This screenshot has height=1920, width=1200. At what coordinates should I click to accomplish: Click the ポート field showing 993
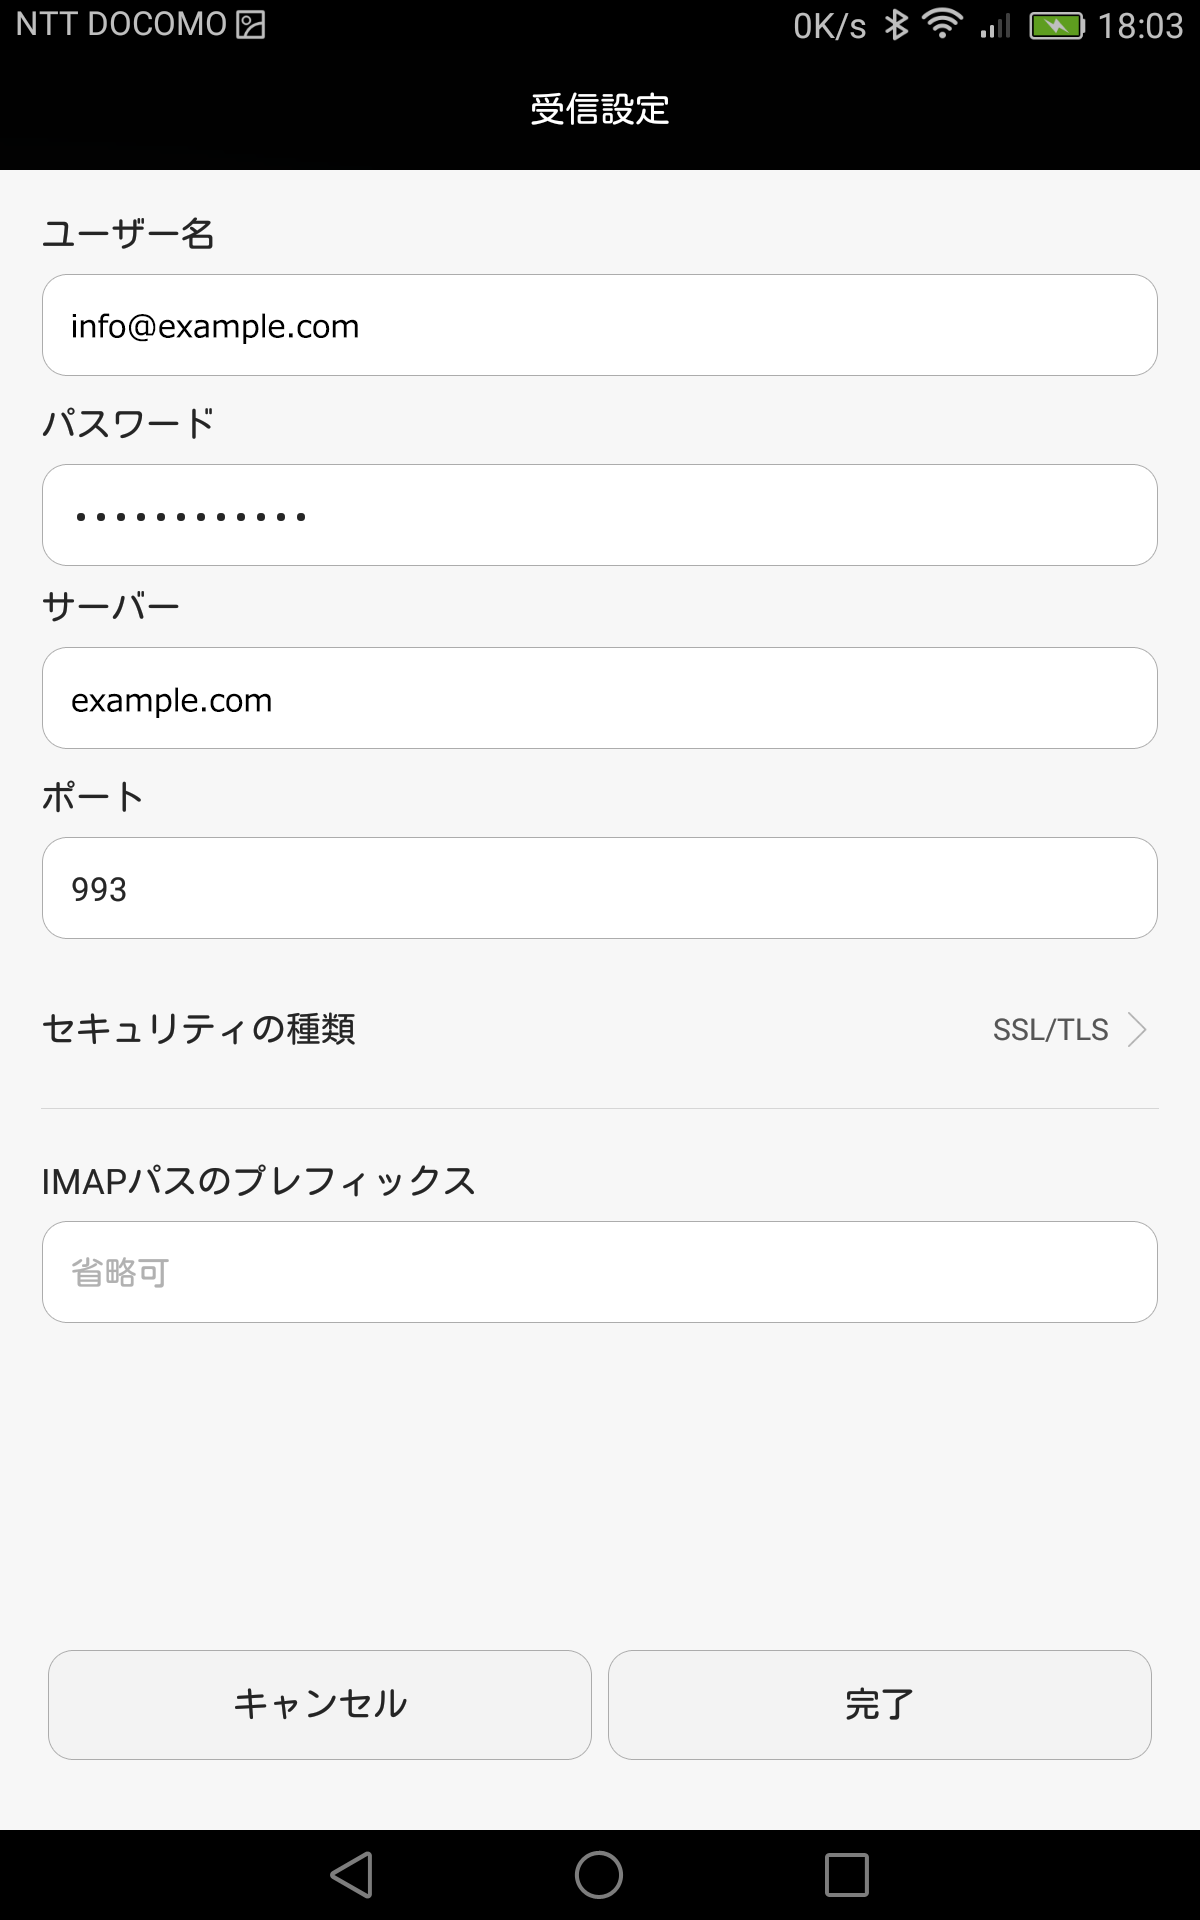[600, 888]
